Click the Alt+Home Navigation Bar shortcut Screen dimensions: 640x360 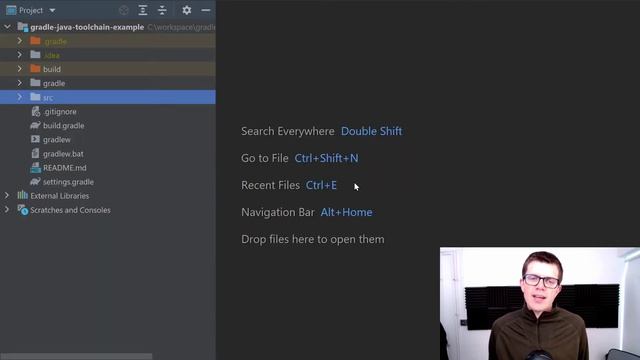(x=346, y=212)
